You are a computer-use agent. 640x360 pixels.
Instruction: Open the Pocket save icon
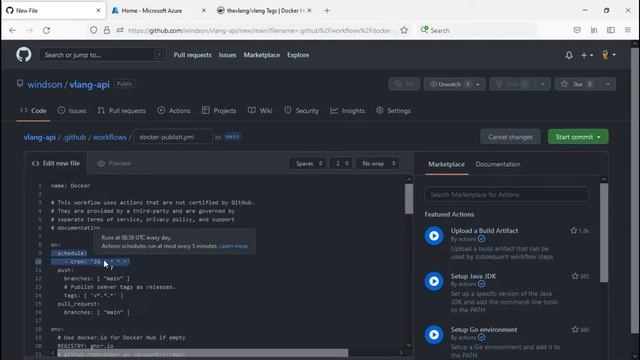click(577, 30)
